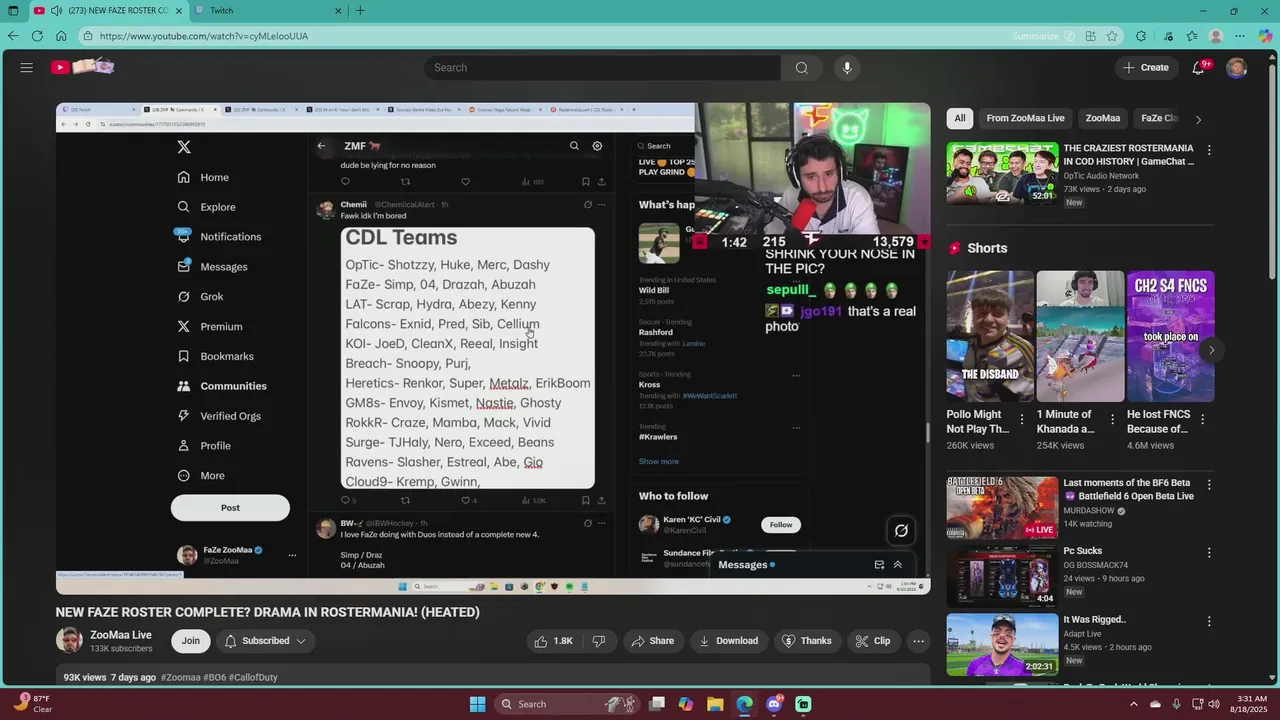Open the ZooMaa Live channel avatar
This screenshot has height=720, width=1280.
coord(69,641)
